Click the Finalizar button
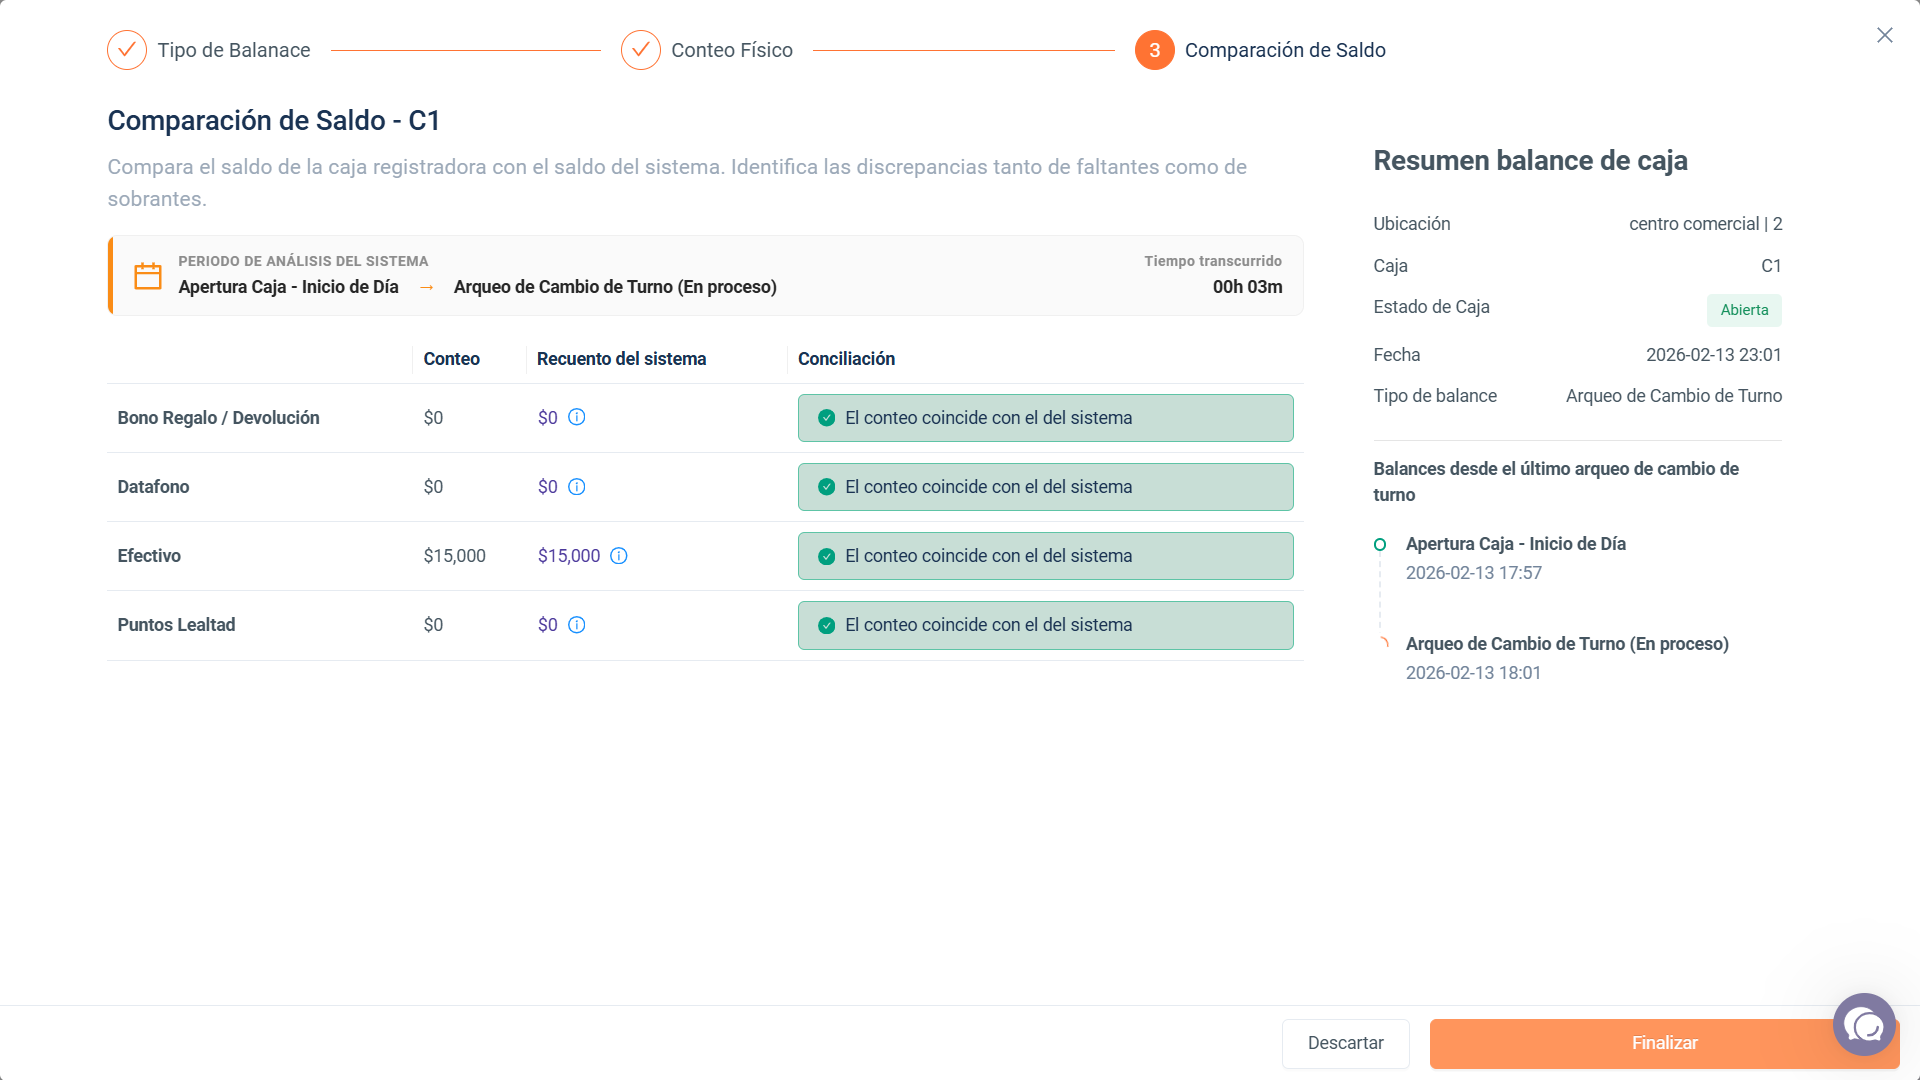The image size is (1920, 1080). click(x=1664, y=1043)
